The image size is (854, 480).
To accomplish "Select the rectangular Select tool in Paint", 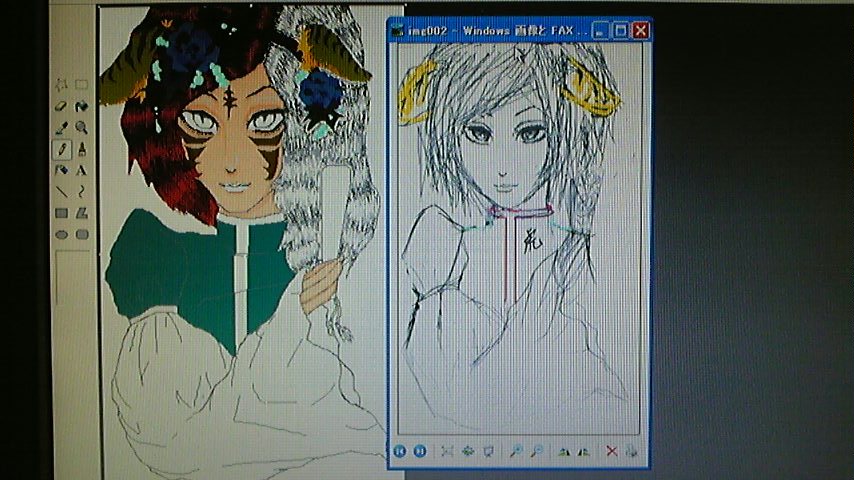I will point(82,85).
